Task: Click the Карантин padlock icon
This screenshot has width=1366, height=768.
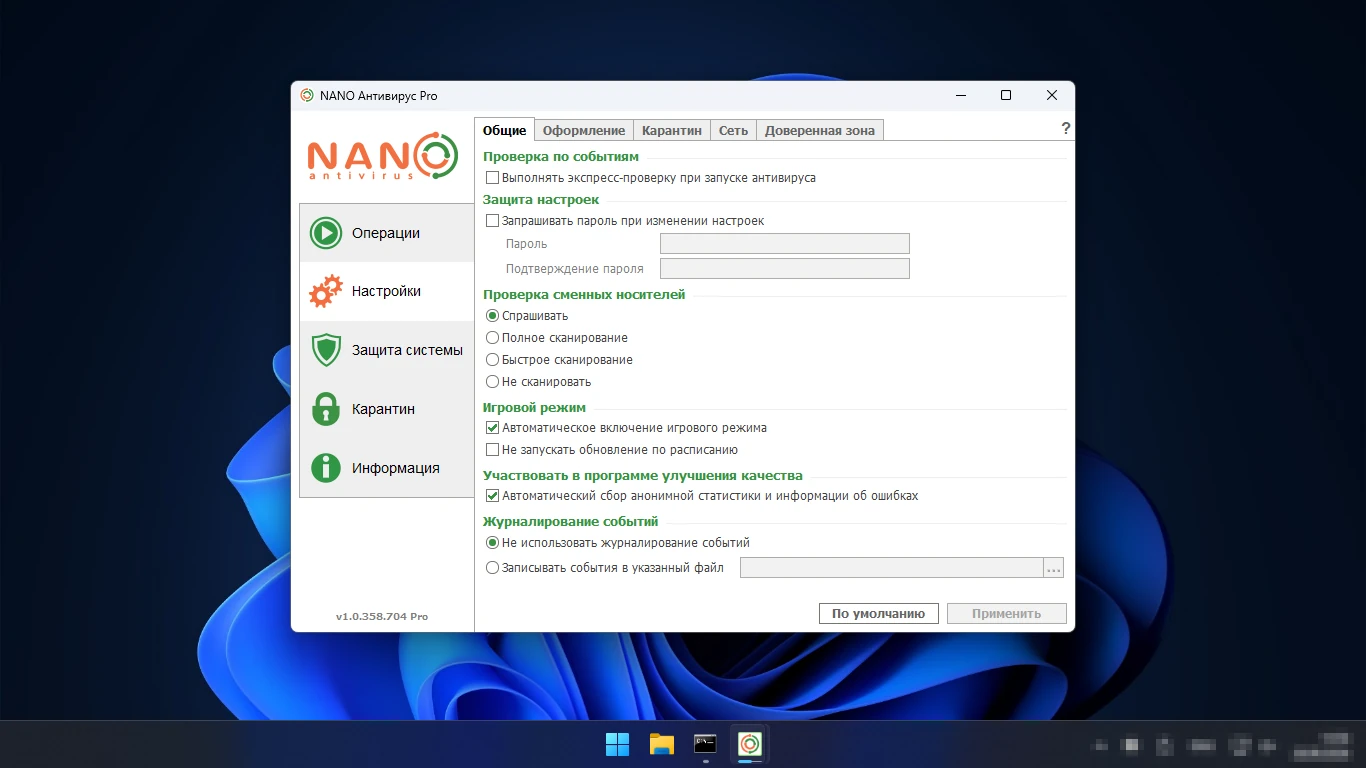Action: click(x=326, y=409)
